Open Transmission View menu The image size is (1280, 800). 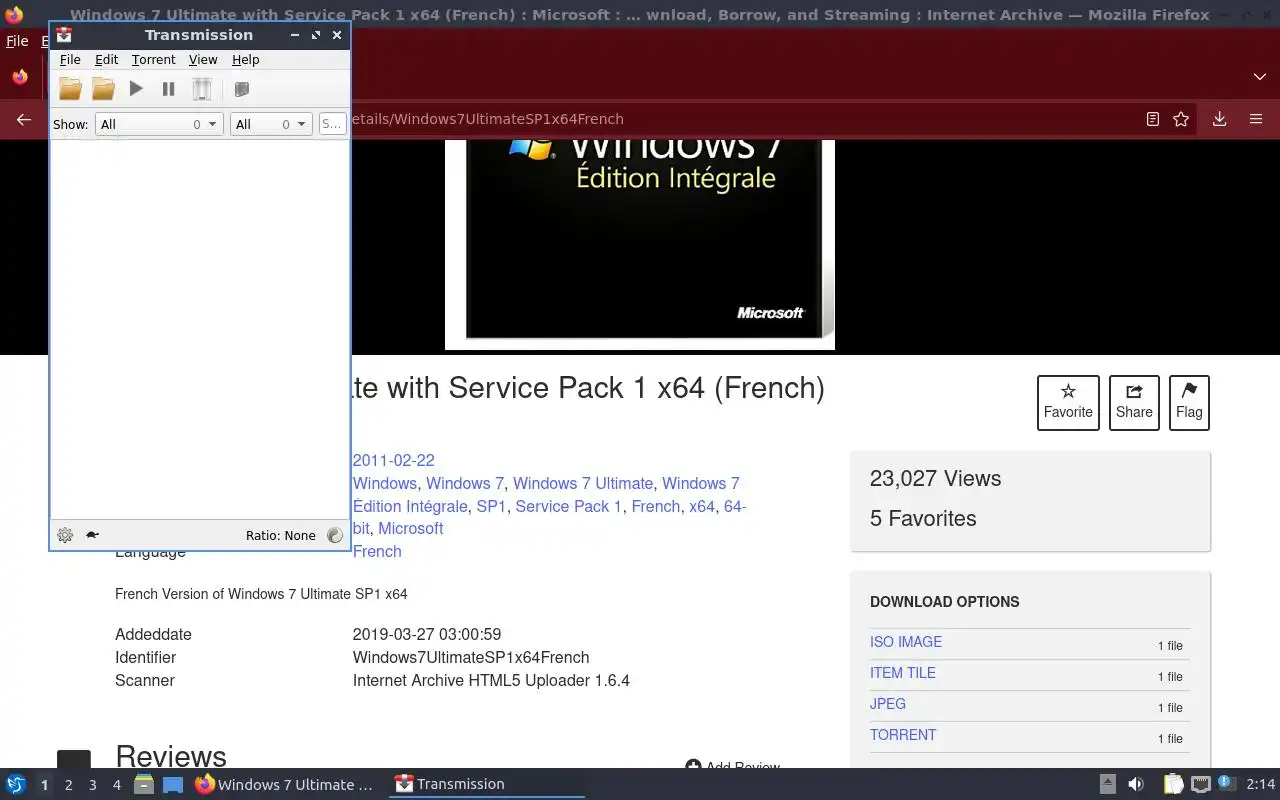tap(203, 59)
